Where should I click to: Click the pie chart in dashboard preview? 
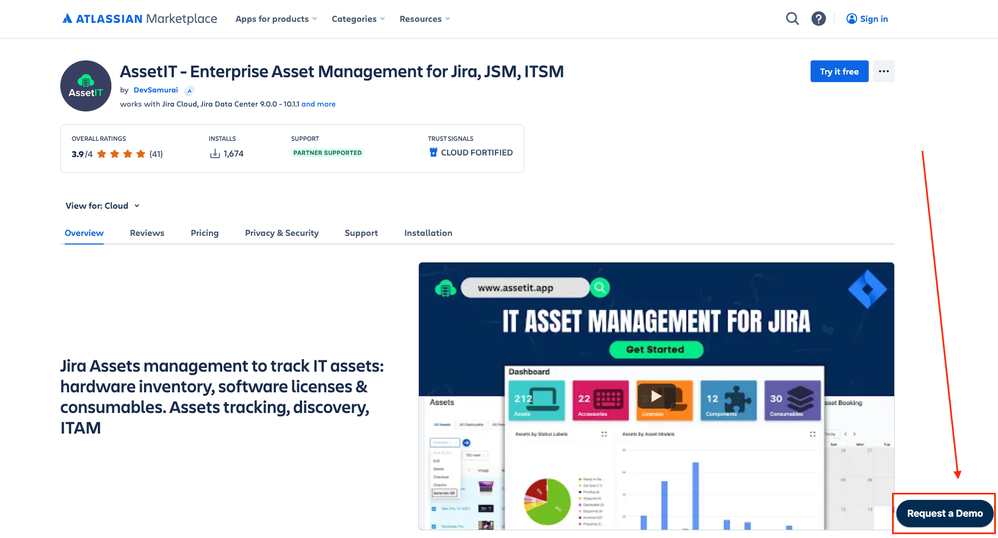click(x=547, y=501)
